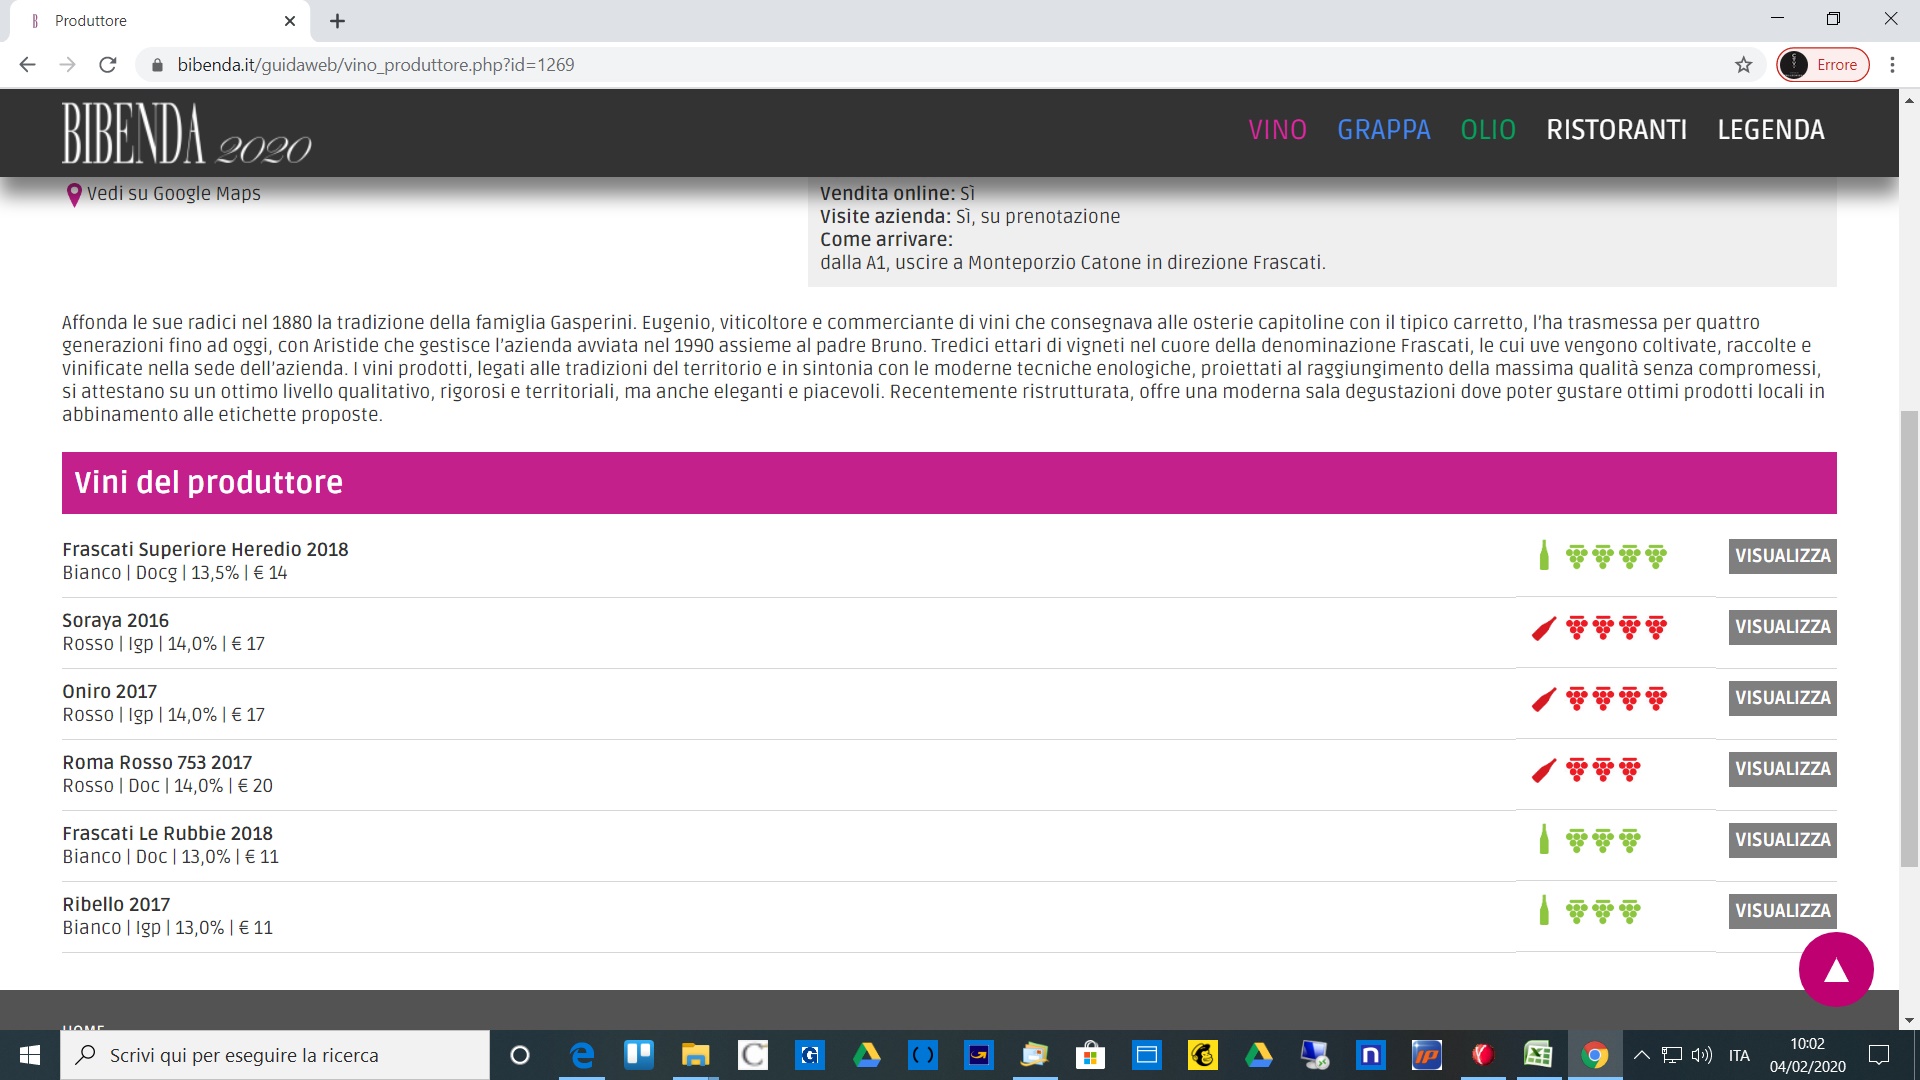Image resolution: width=1920 pixels, height=1080 pixels.
Task: Reload the page
Action: click(x=108, y=65)
